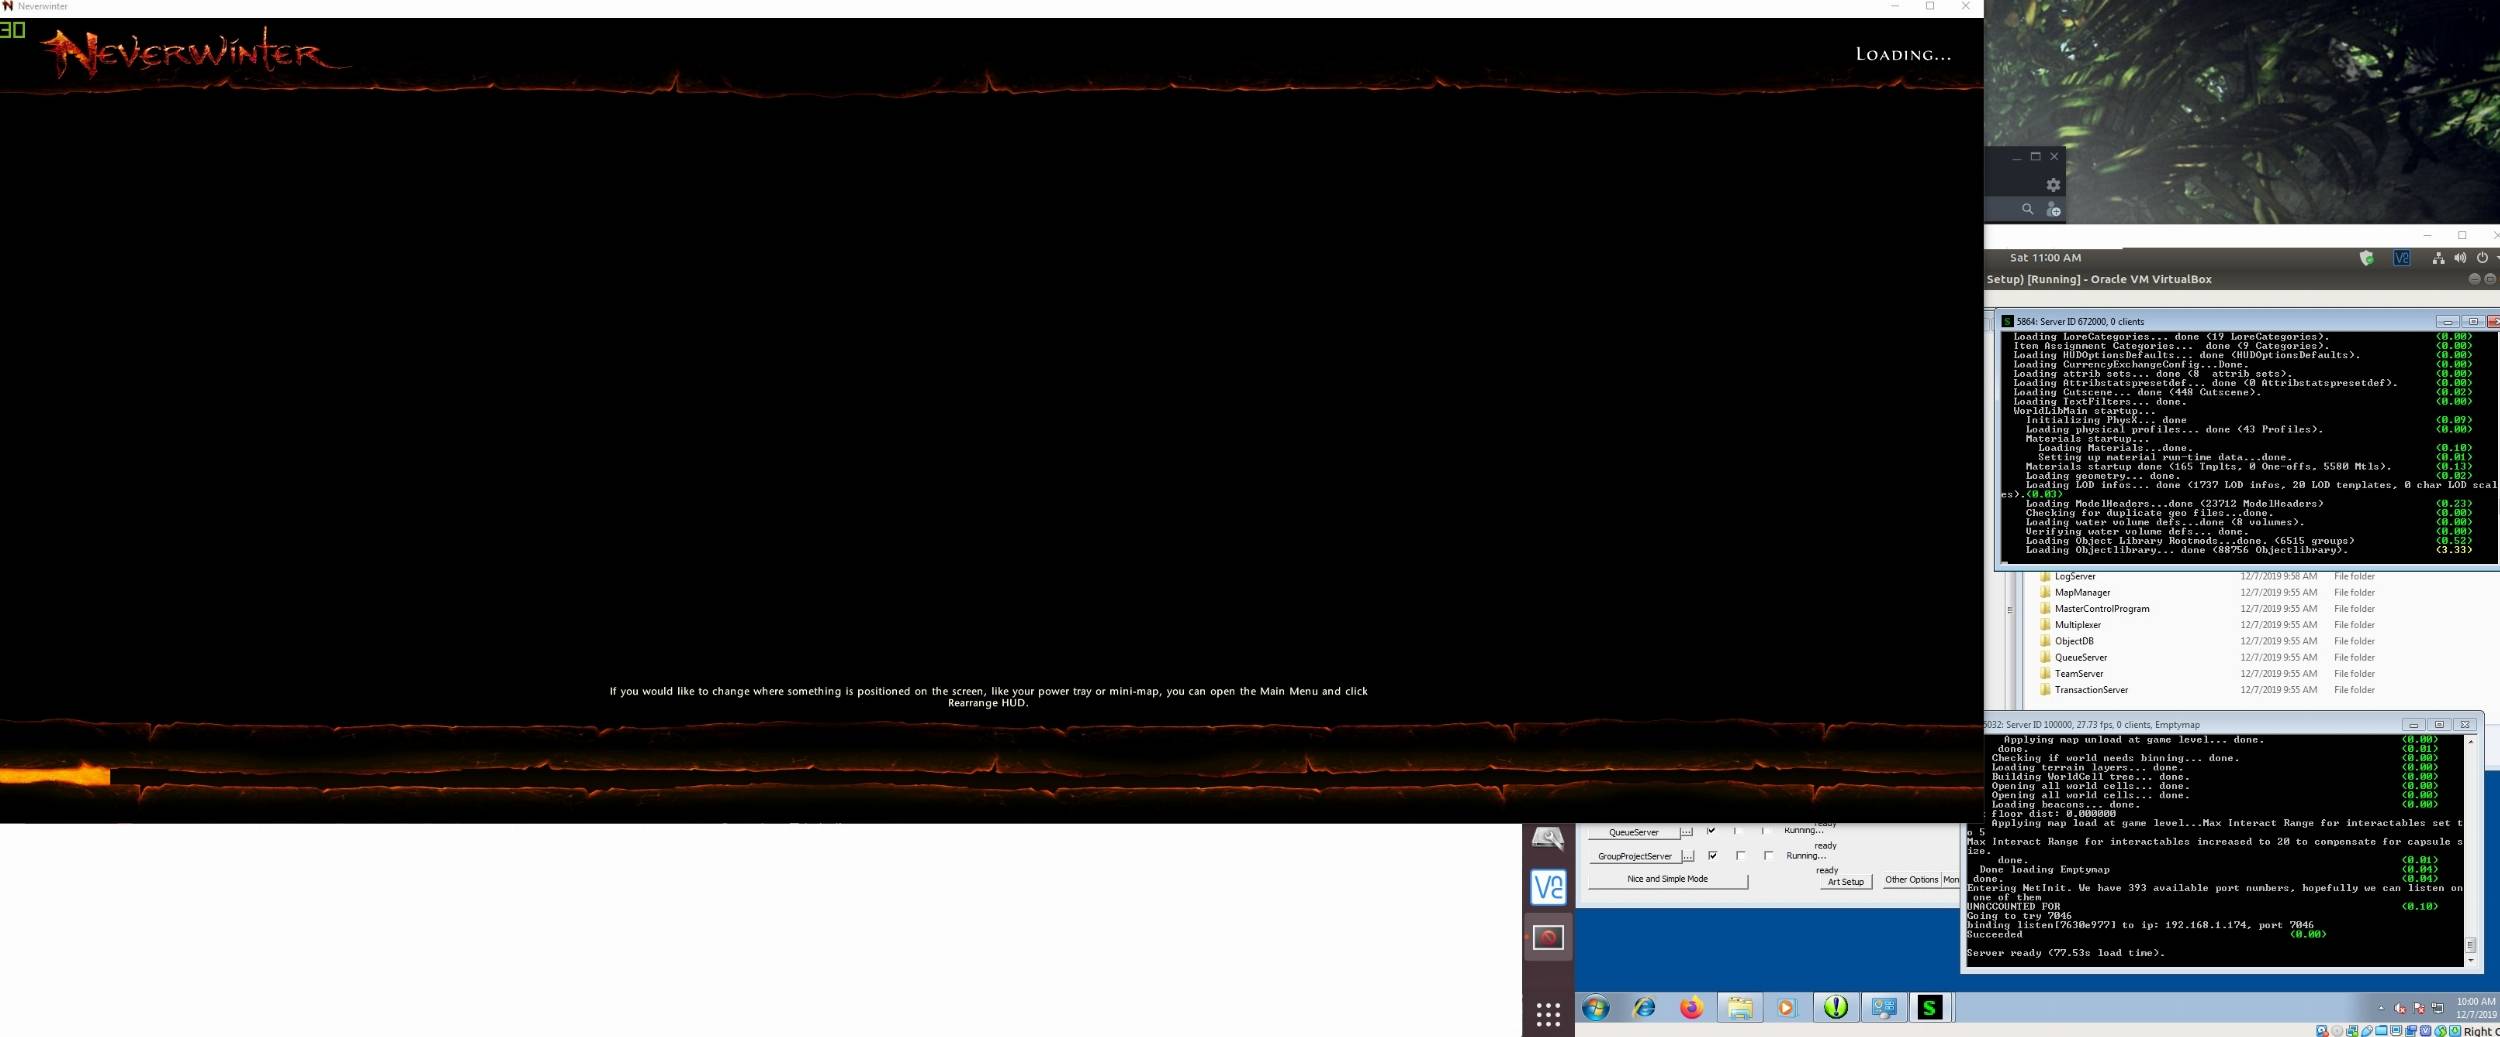
Task: Click the VNC icon in Ubuntu top bar
Action: point(2402,258)
